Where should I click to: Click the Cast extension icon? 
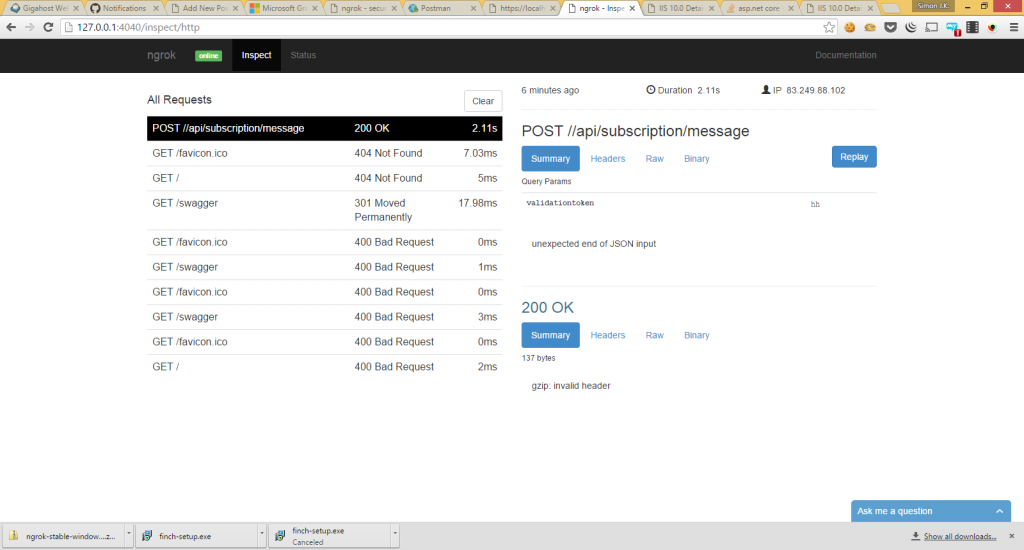pos(930,26)
